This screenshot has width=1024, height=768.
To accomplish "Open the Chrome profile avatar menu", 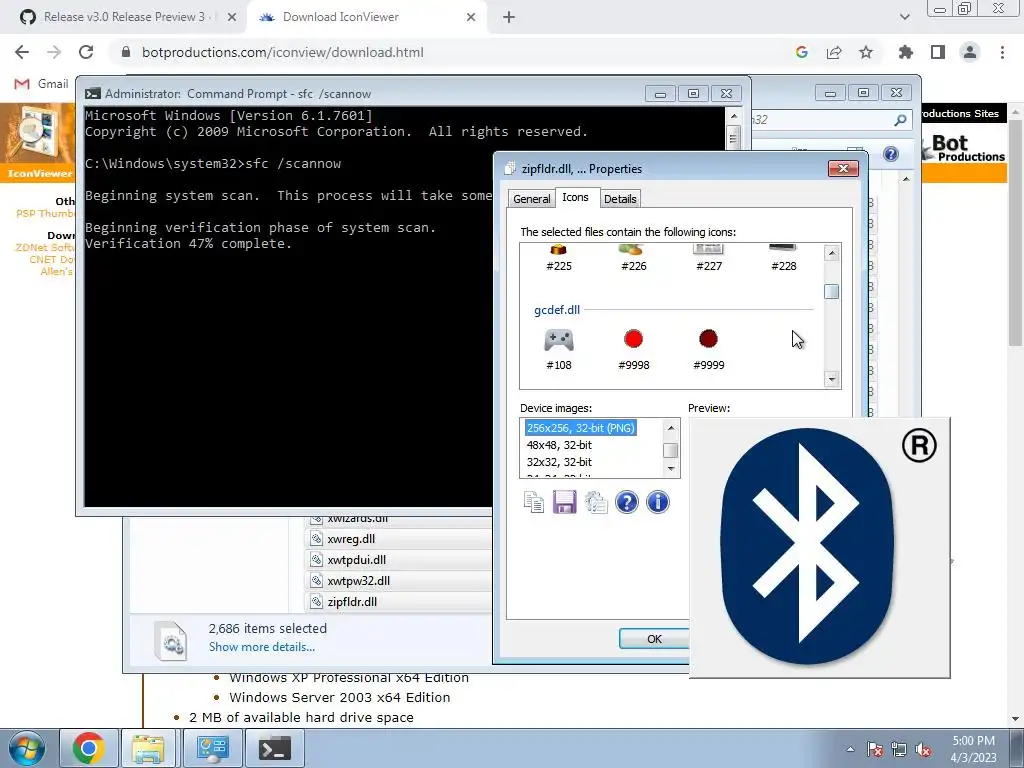I will pos(970,52).
